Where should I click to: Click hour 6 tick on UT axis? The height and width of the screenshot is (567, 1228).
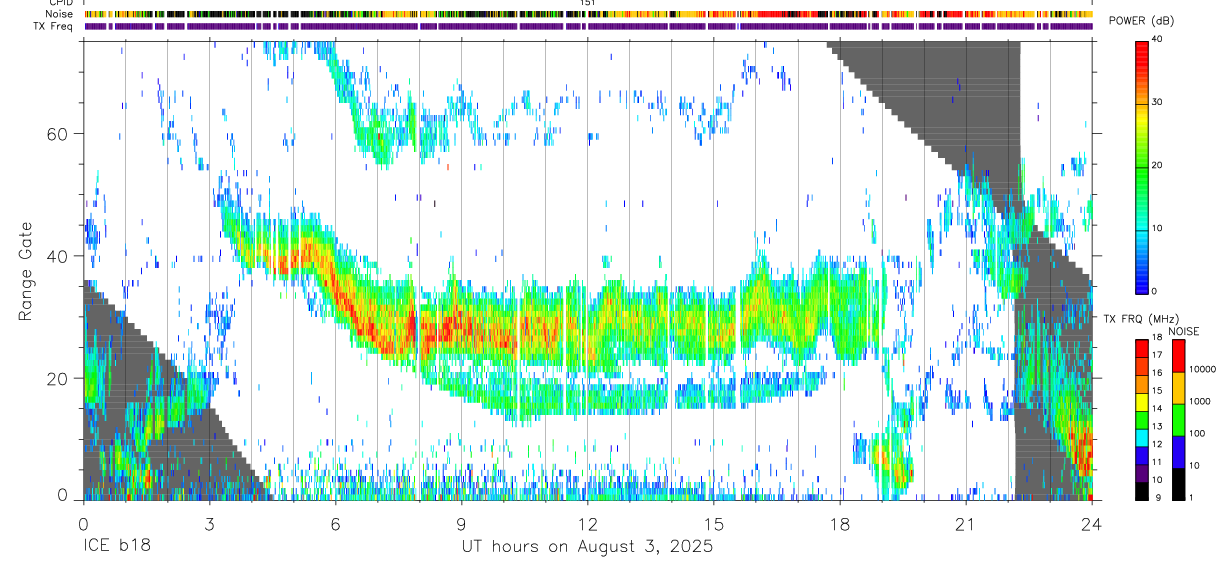click(335, 524)
